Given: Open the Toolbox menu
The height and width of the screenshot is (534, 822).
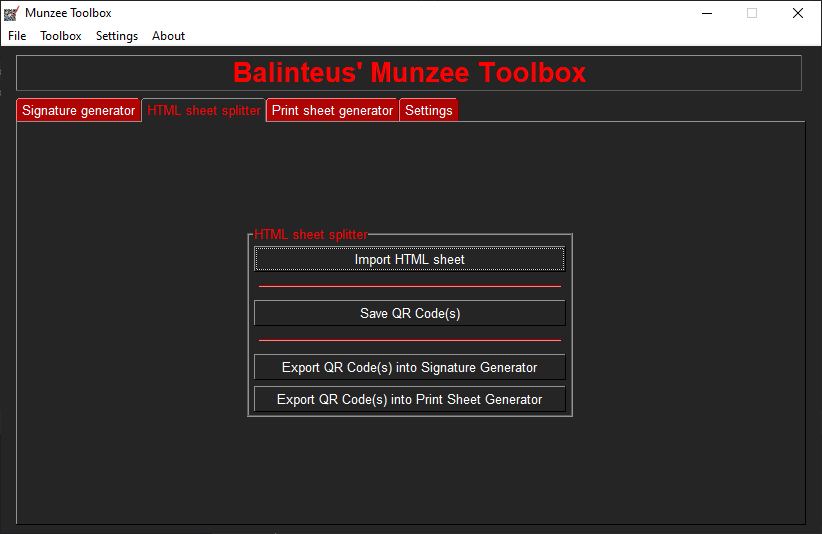Looking at the screenshot, I should coord(61,36).
